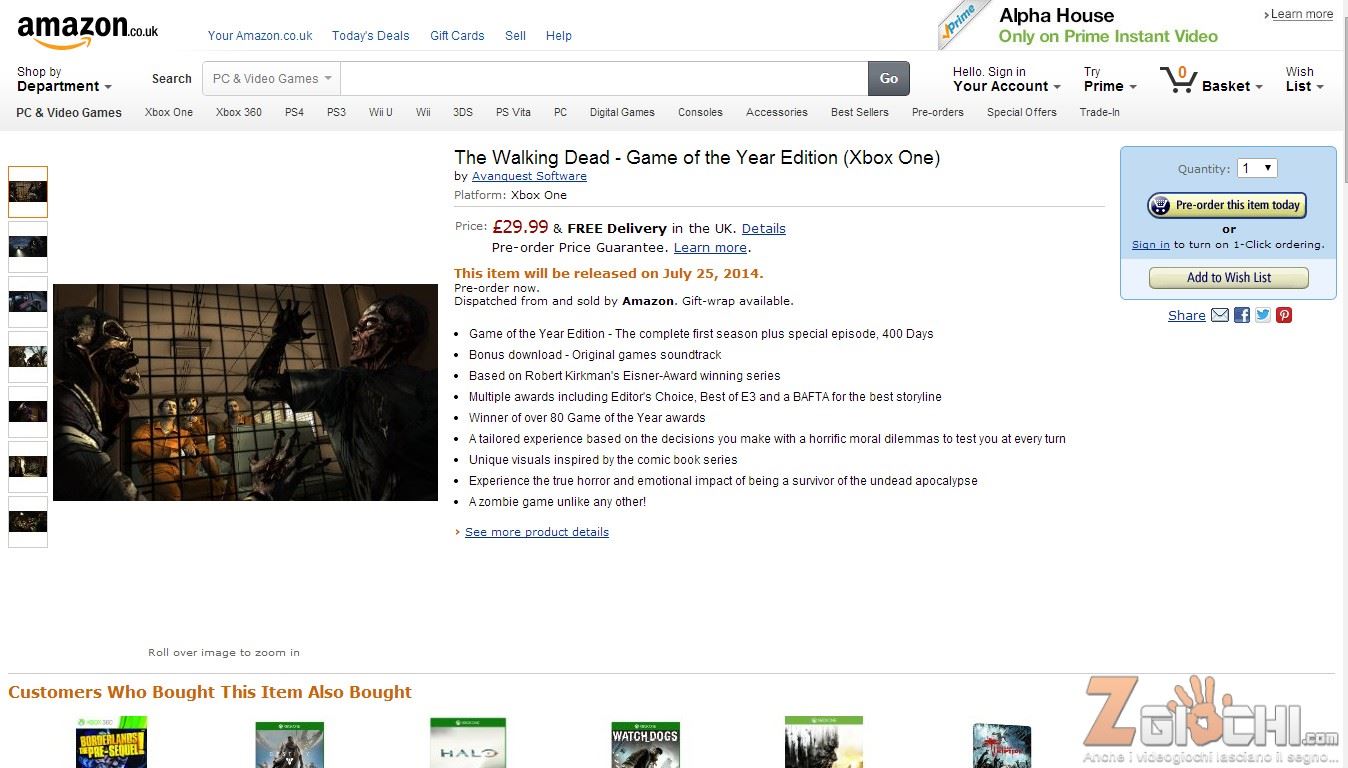Expand the Shop by Department menu

64,79
